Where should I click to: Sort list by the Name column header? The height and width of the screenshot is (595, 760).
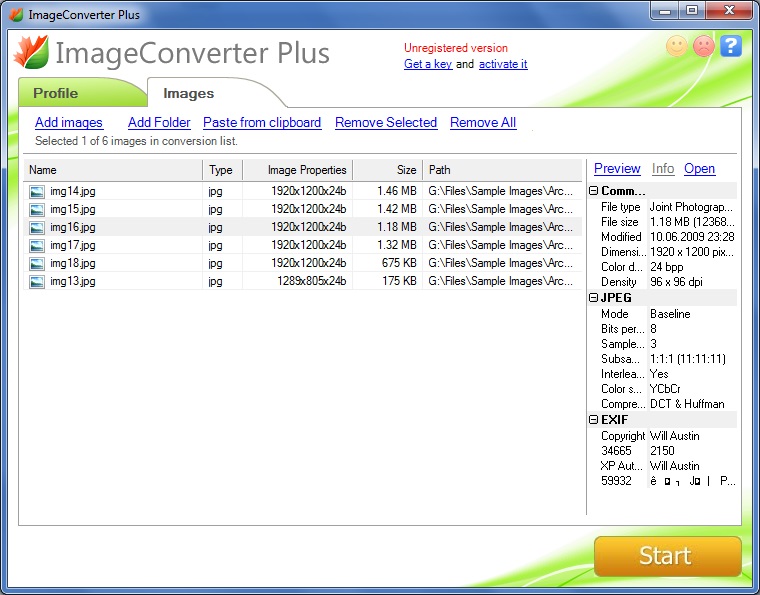113,170
